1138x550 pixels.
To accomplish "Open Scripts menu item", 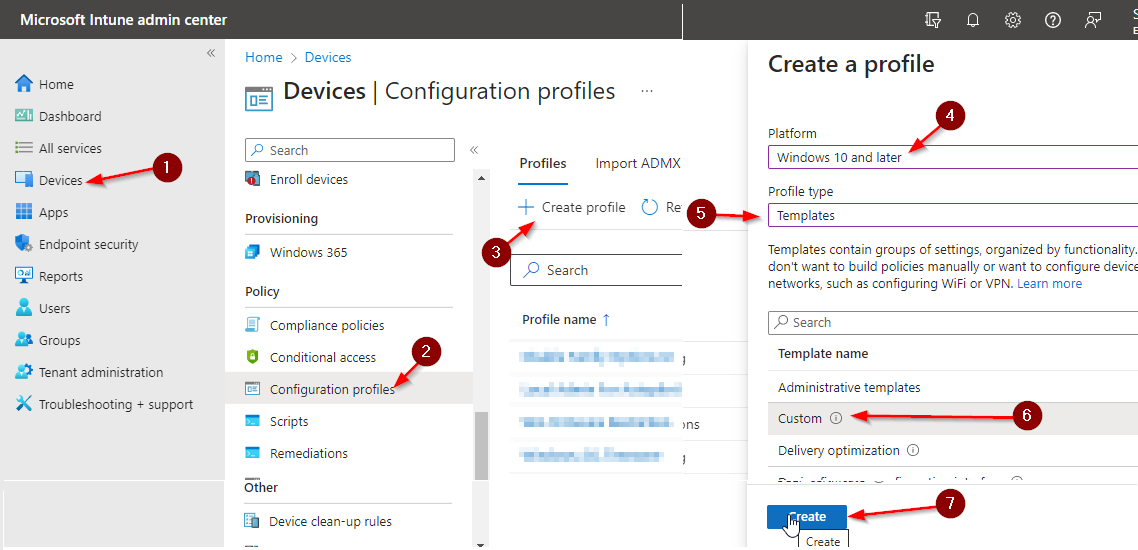I will [x=277, y=421].
